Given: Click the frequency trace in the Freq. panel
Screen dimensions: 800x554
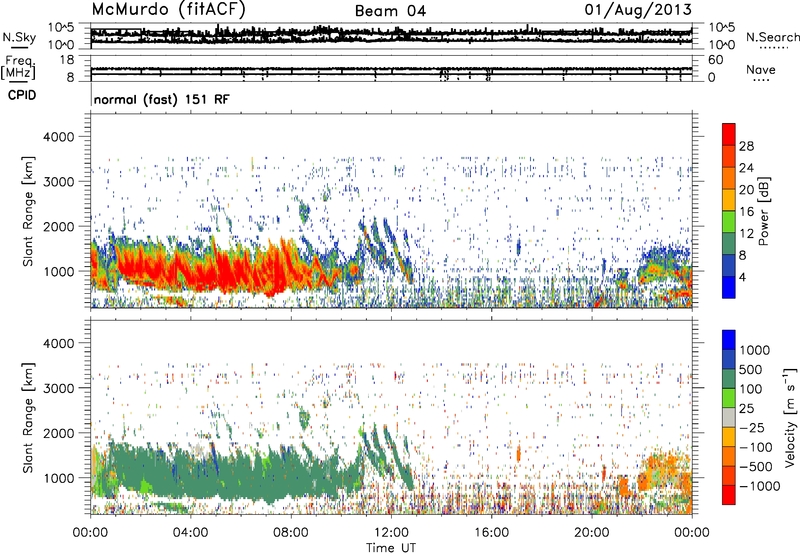Looking at the screenshot, I should coord(391,69).
